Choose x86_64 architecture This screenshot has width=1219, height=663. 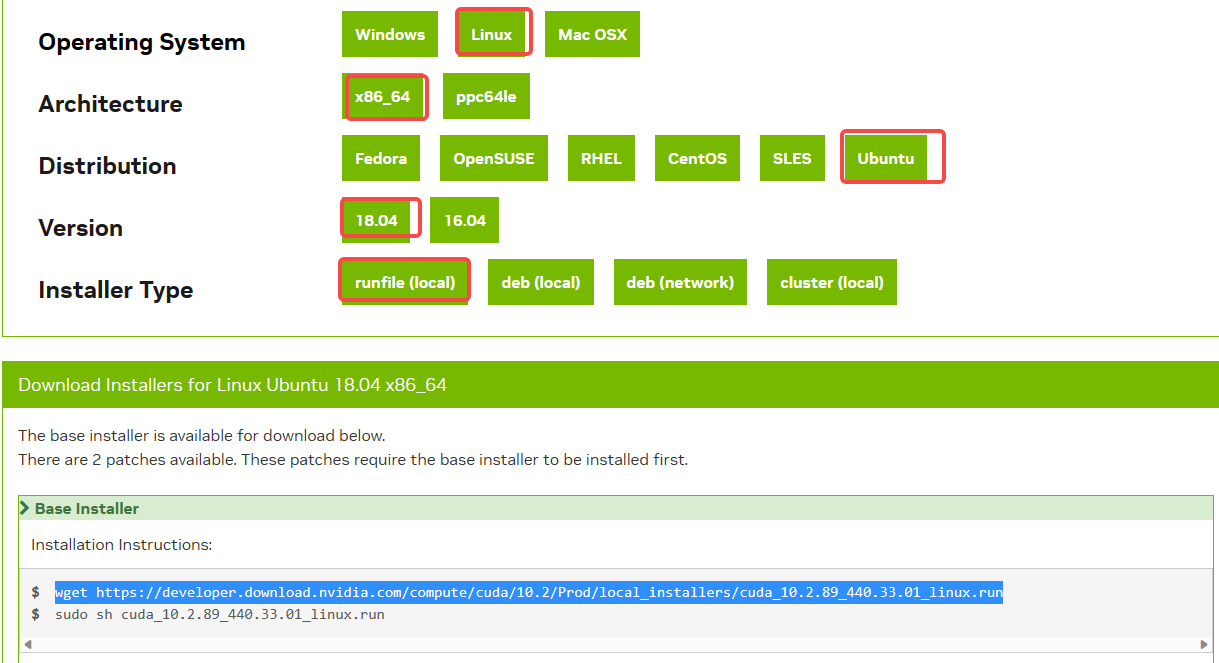382,97
